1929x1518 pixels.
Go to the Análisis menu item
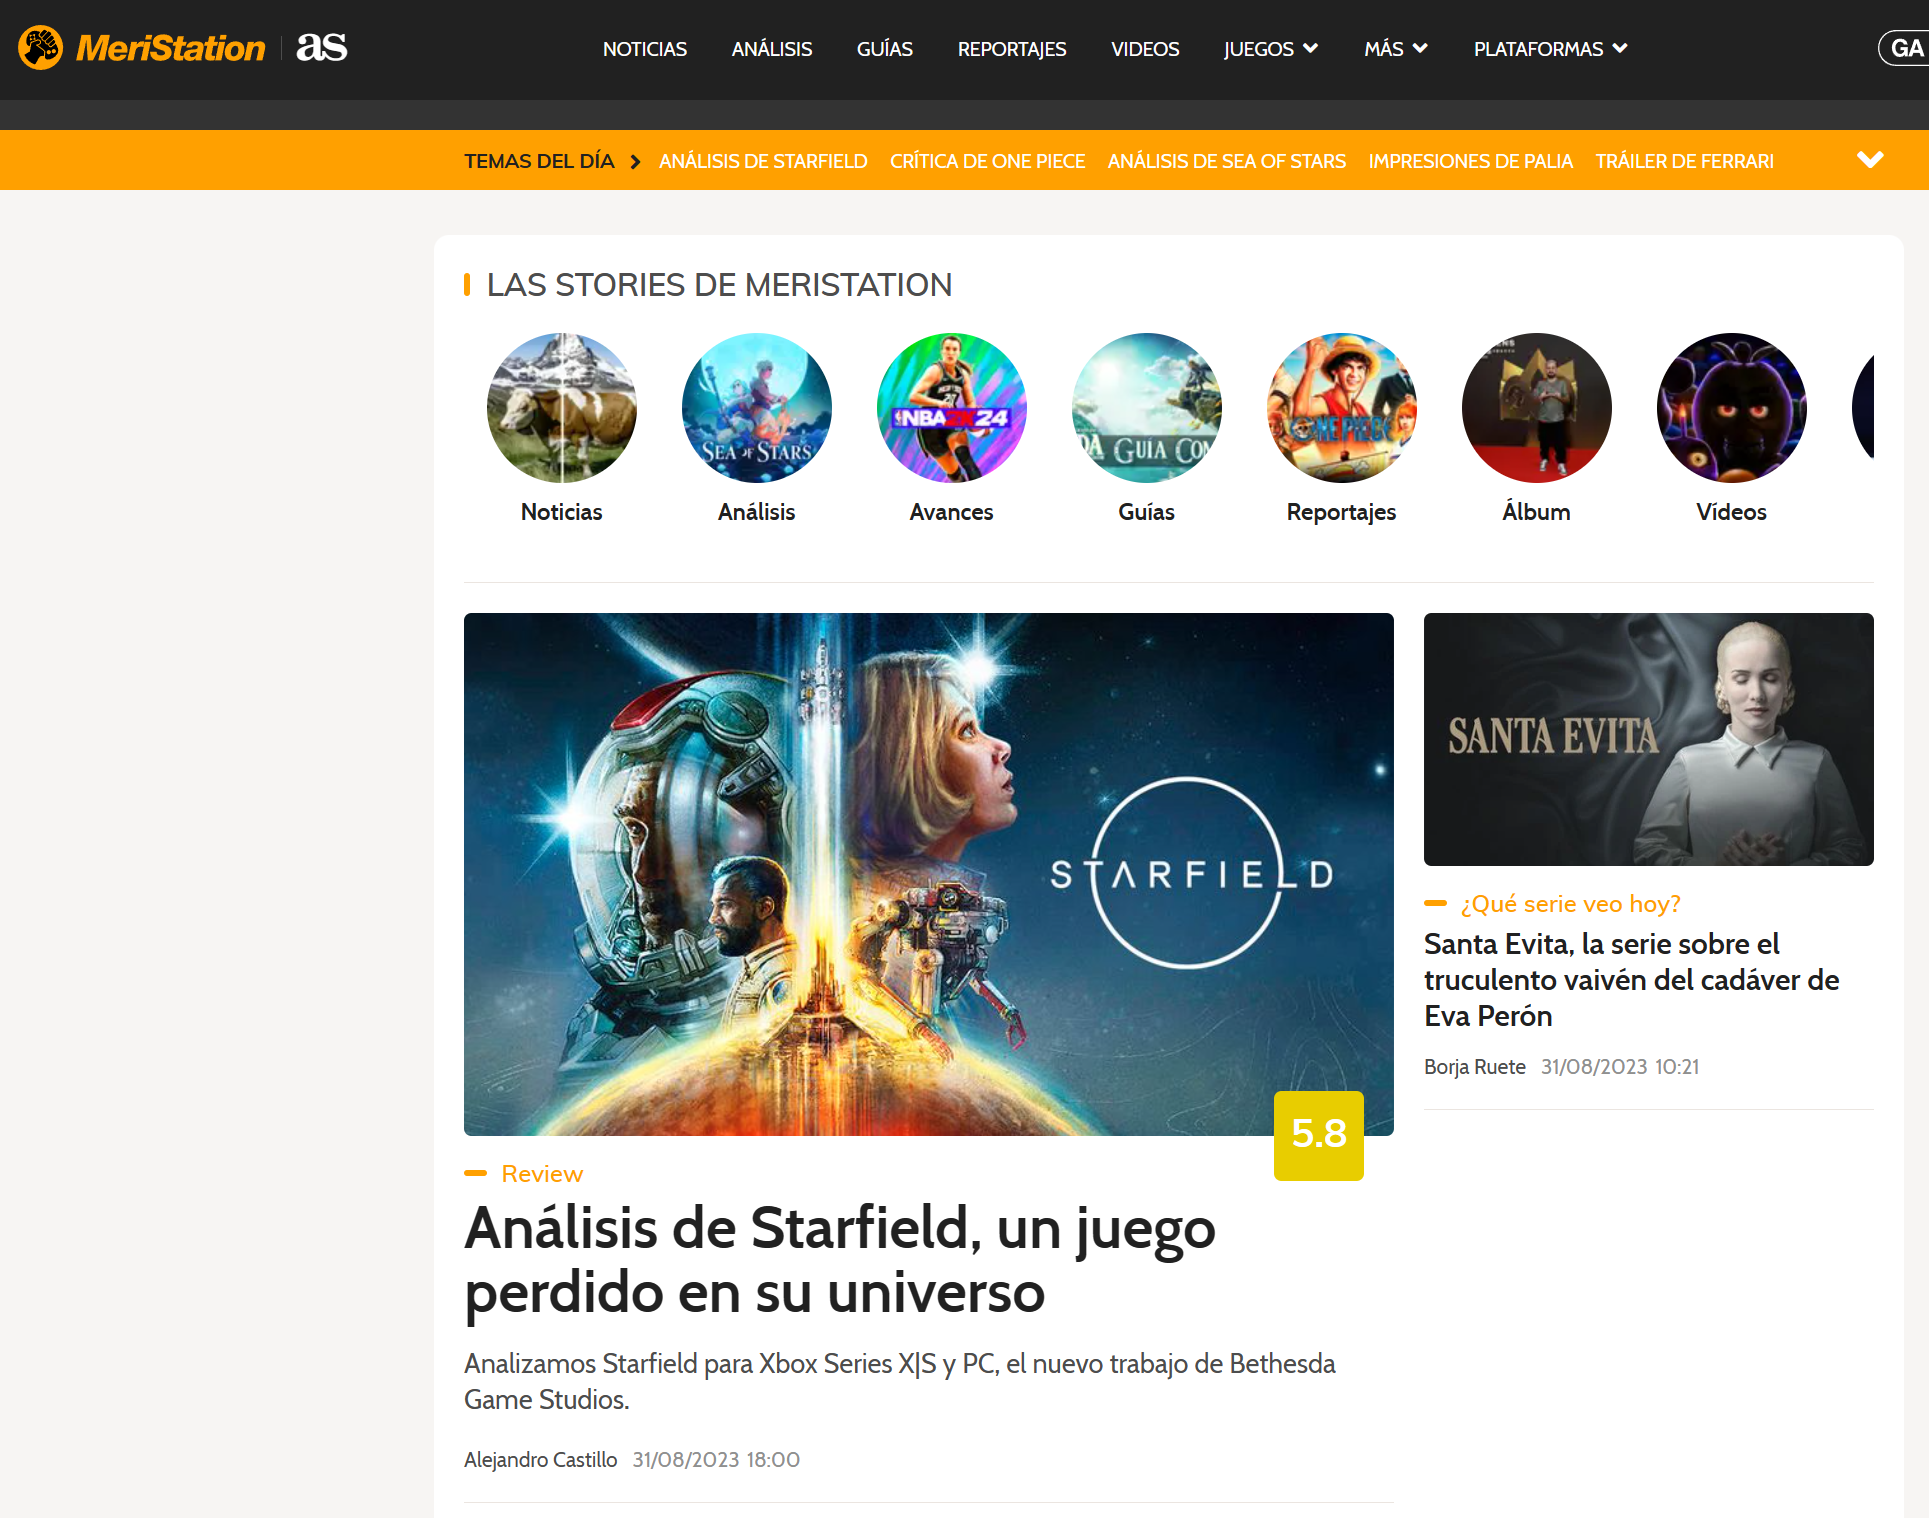point(772,49)
